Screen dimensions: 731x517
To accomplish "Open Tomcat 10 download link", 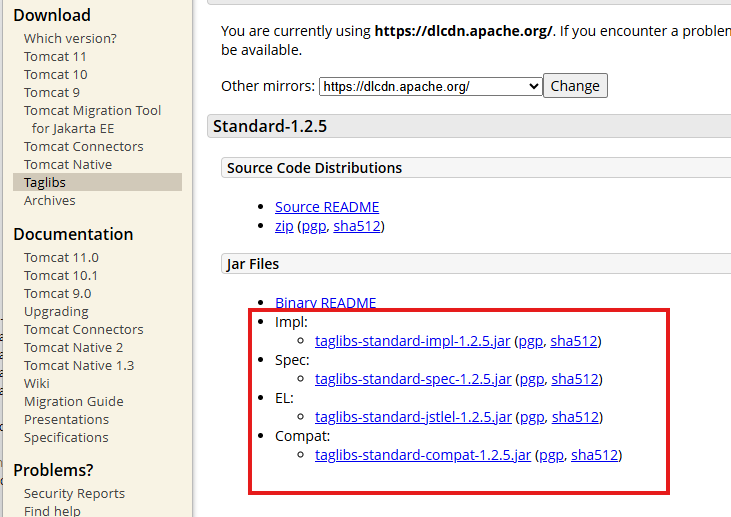I will coord(55,75).
